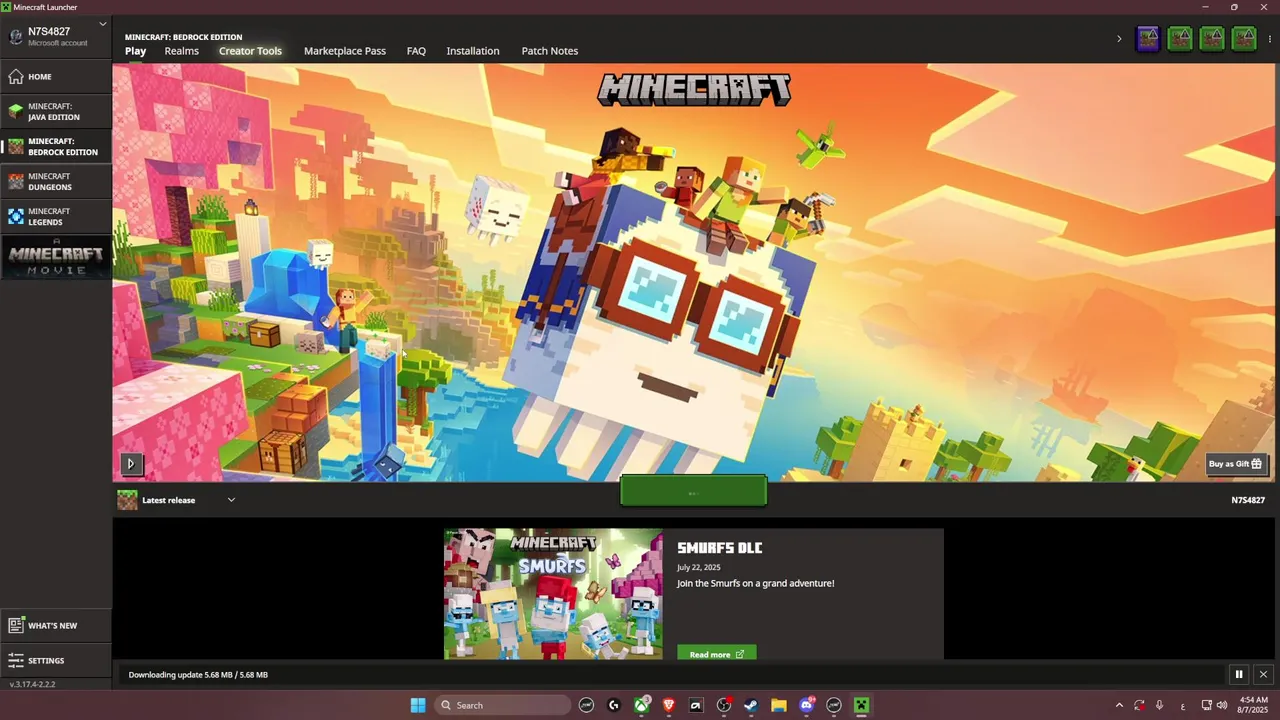Click the purple quick launch instance icon
This screenshot has height=720, width=1280.
[x=1148, y=39]
